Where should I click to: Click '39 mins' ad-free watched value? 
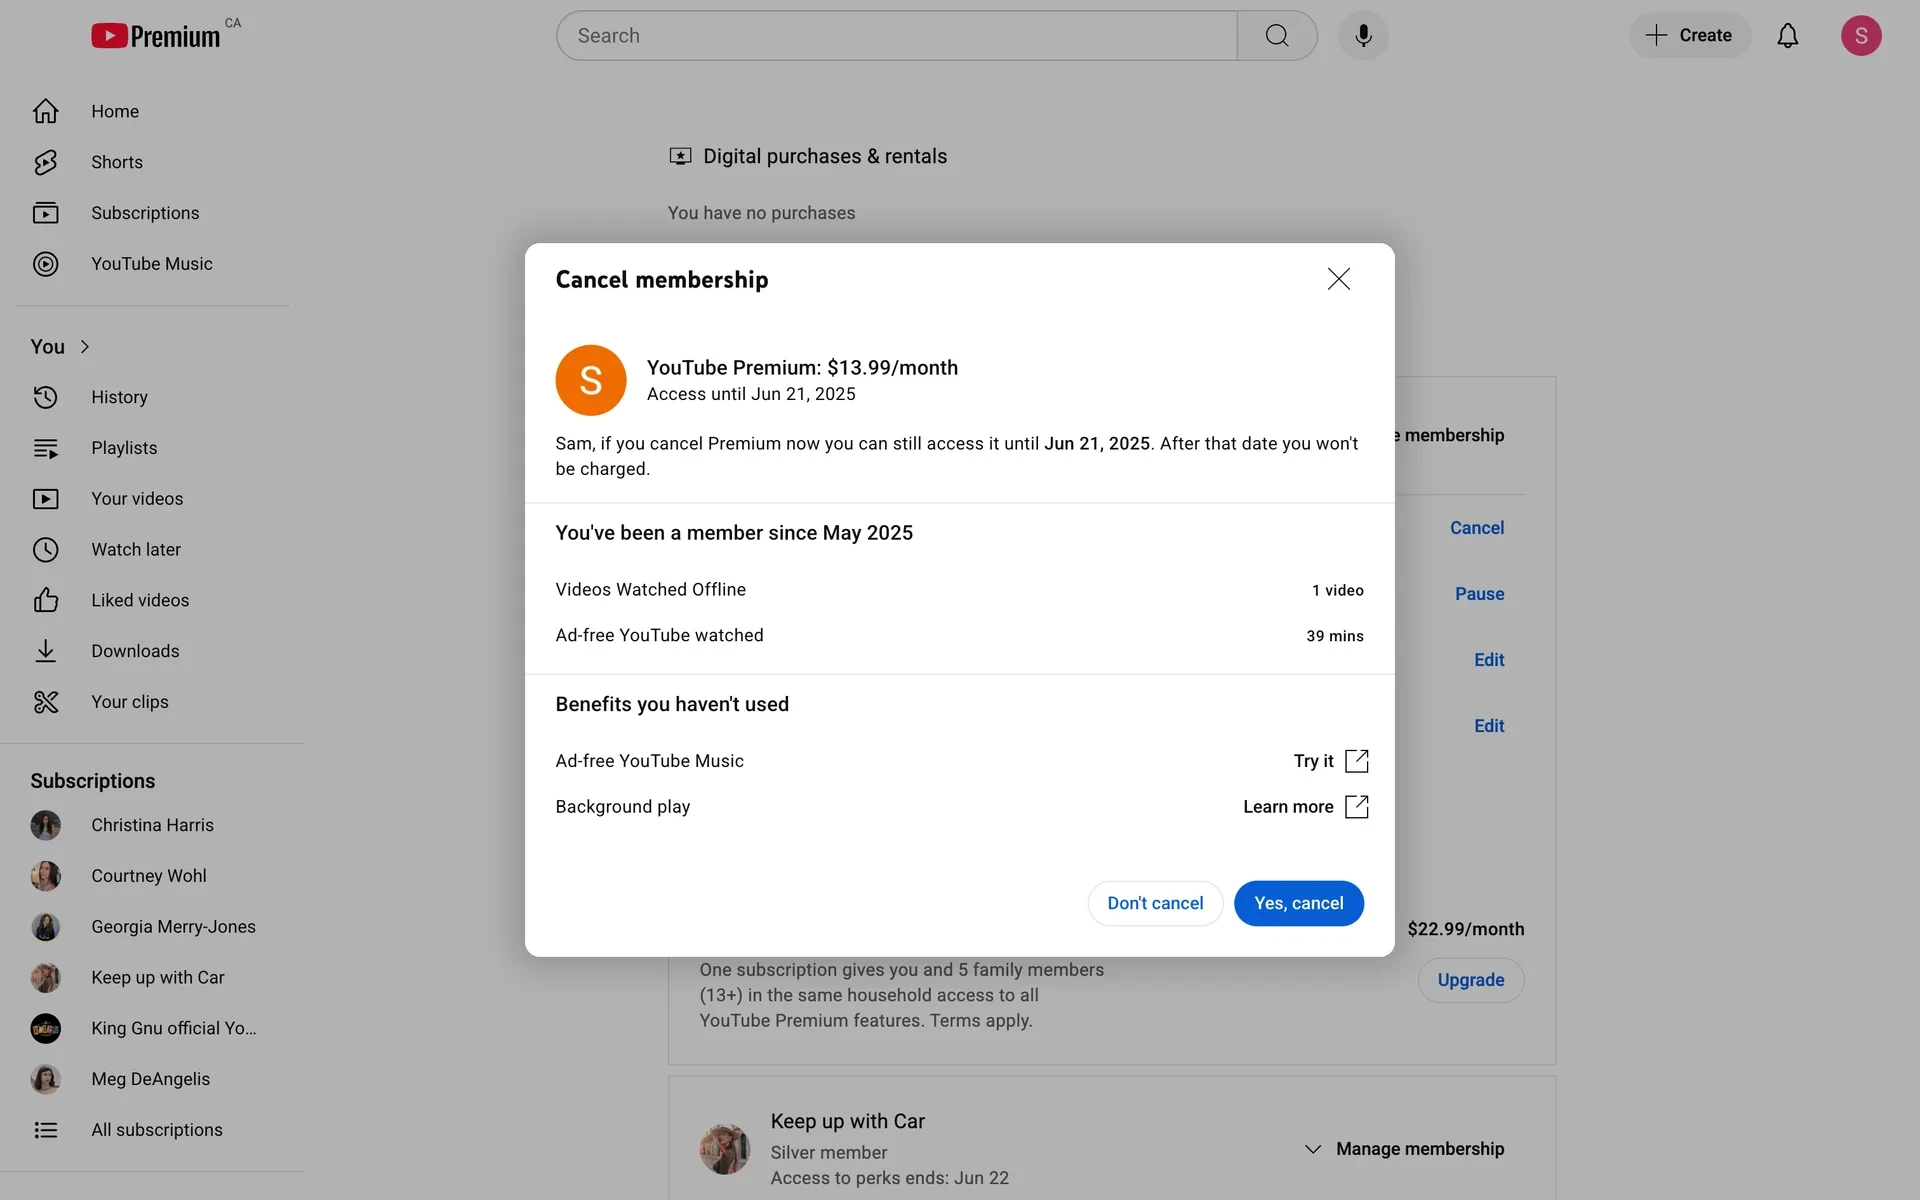pos(1335,636)
